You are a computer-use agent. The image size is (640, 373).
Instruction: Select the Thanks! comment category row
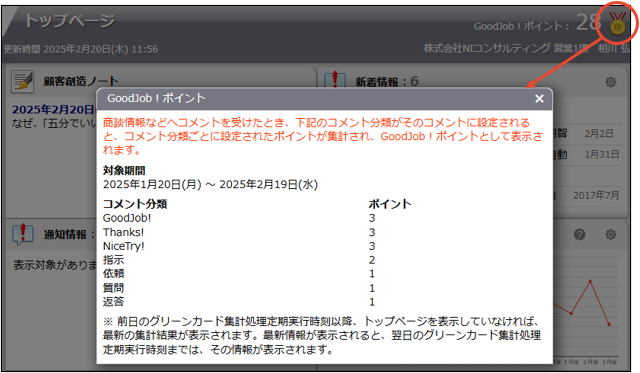[x=239, y=232]
